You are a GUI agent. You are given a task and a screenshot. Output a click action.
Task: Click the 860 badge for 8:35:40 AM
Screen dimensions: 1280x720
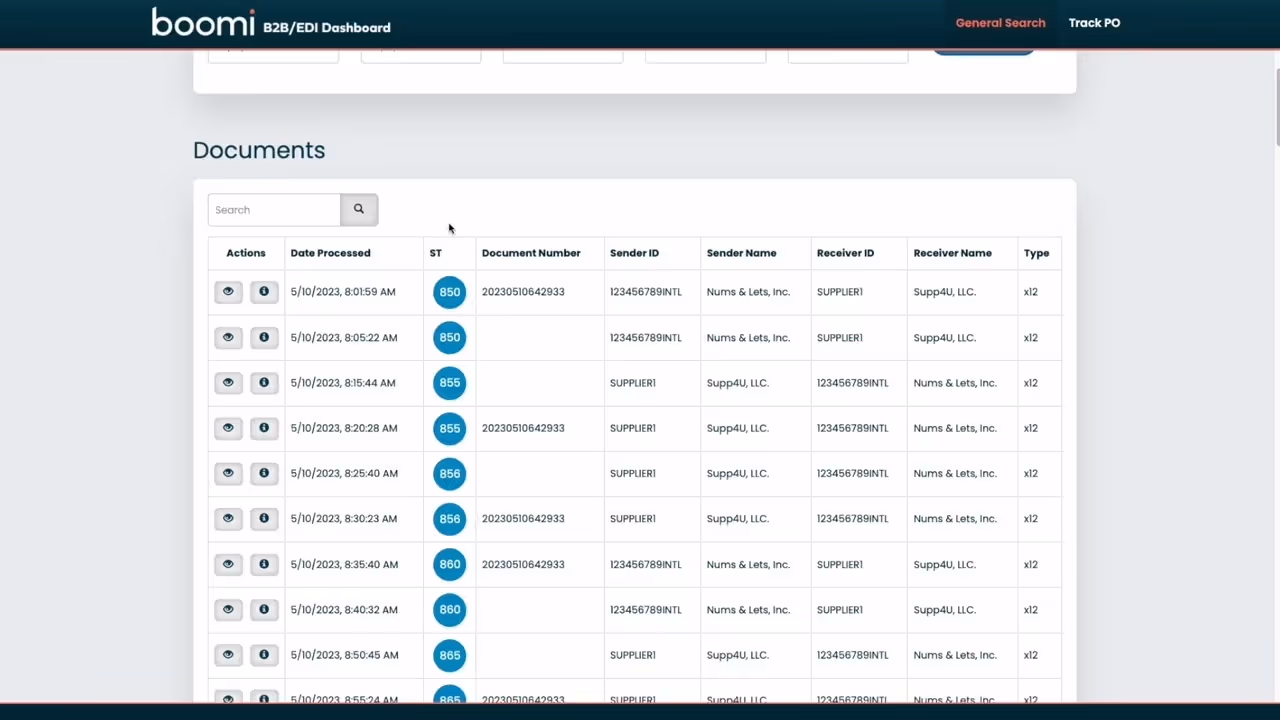click(450, 564)
